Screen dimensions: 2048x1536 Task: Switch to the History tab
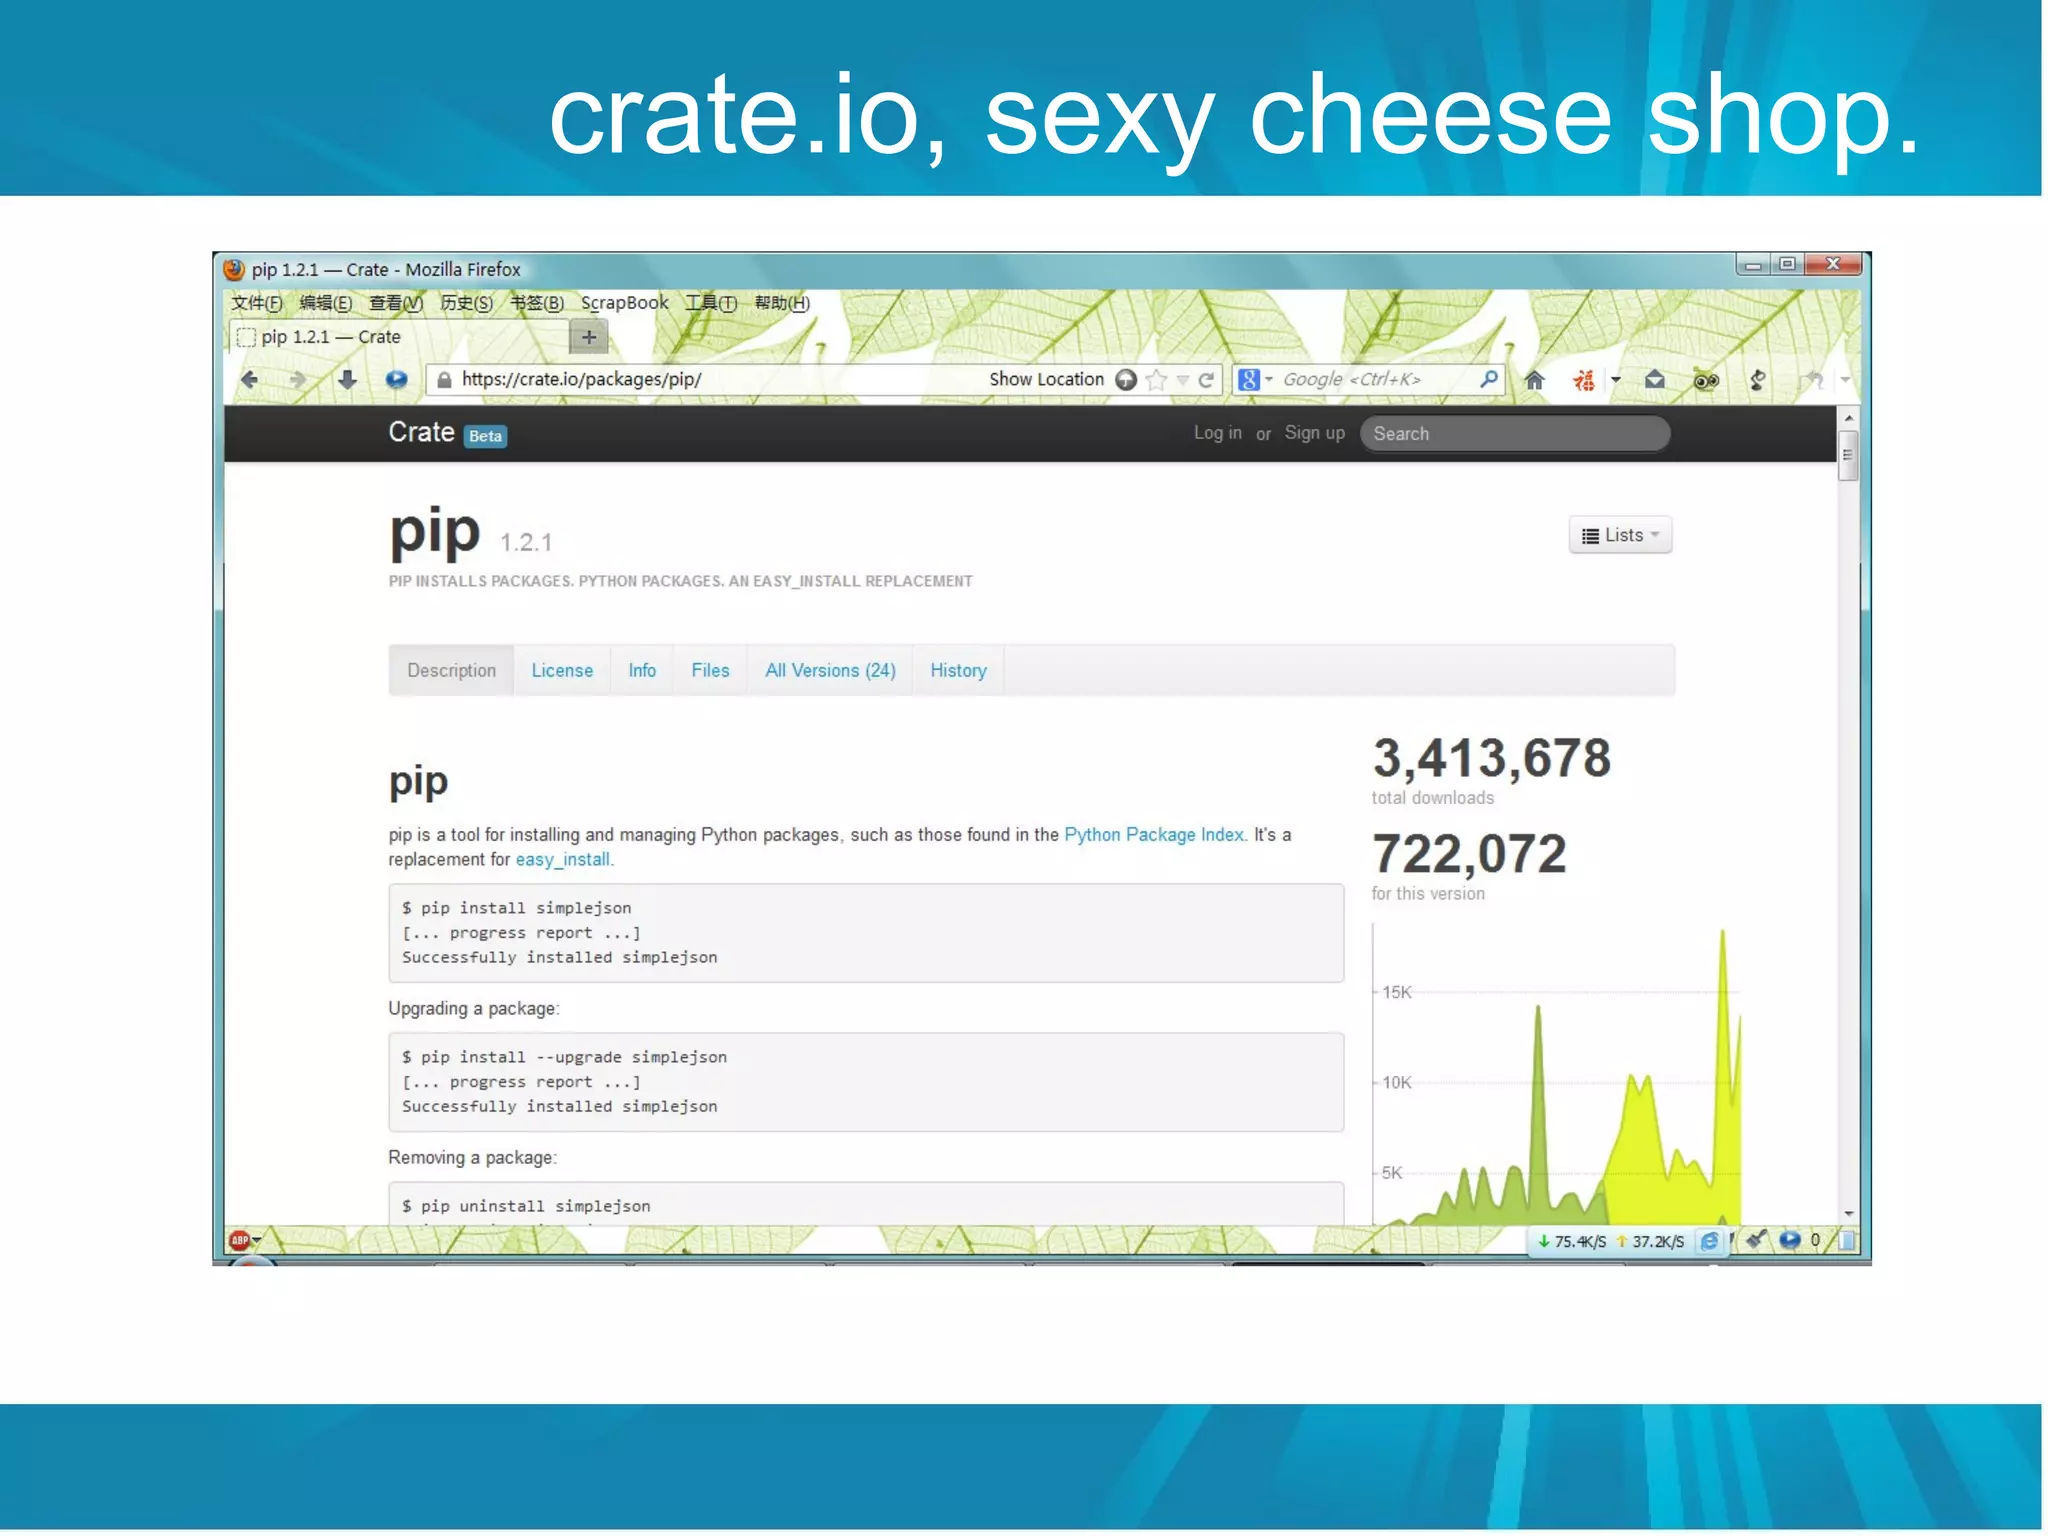click(x=958, y=670)
